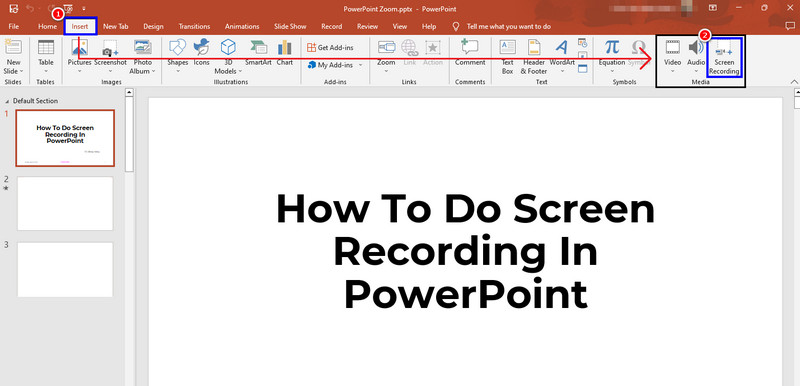Expand the Audio dropdown arrow
Image resolution: width=800 pixels, height=386 pixels.
[x=696, y=71]
